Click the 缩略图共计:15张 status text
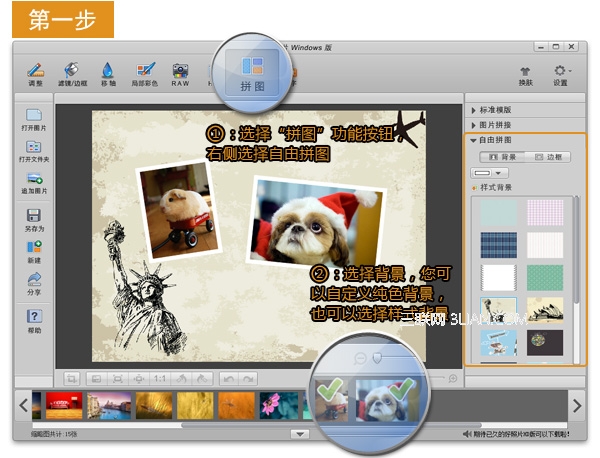 (x=54, y=434)
